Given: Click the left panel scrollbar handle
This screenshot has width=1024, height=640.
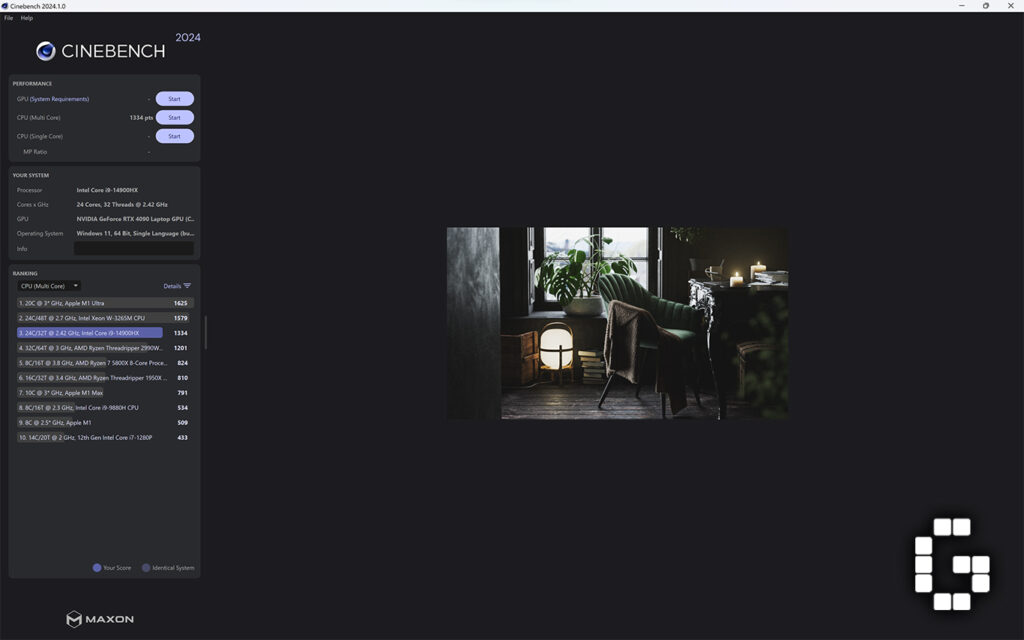Looking at the screenshot, I should pyautogui.click(x=206, y=333).
